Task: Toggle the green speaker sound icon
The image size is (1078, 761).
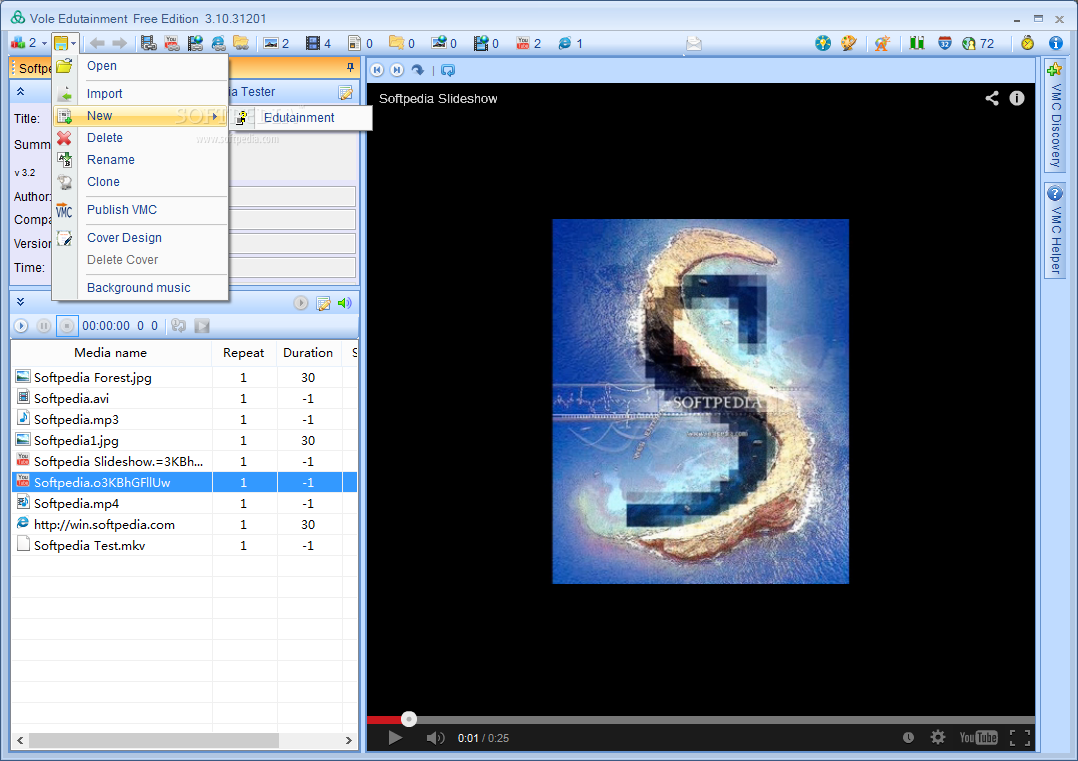Action: 344,303
